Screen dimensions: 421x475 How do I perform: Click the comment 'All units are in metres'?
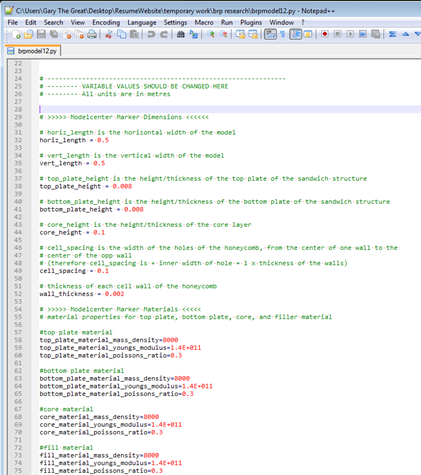126,94
